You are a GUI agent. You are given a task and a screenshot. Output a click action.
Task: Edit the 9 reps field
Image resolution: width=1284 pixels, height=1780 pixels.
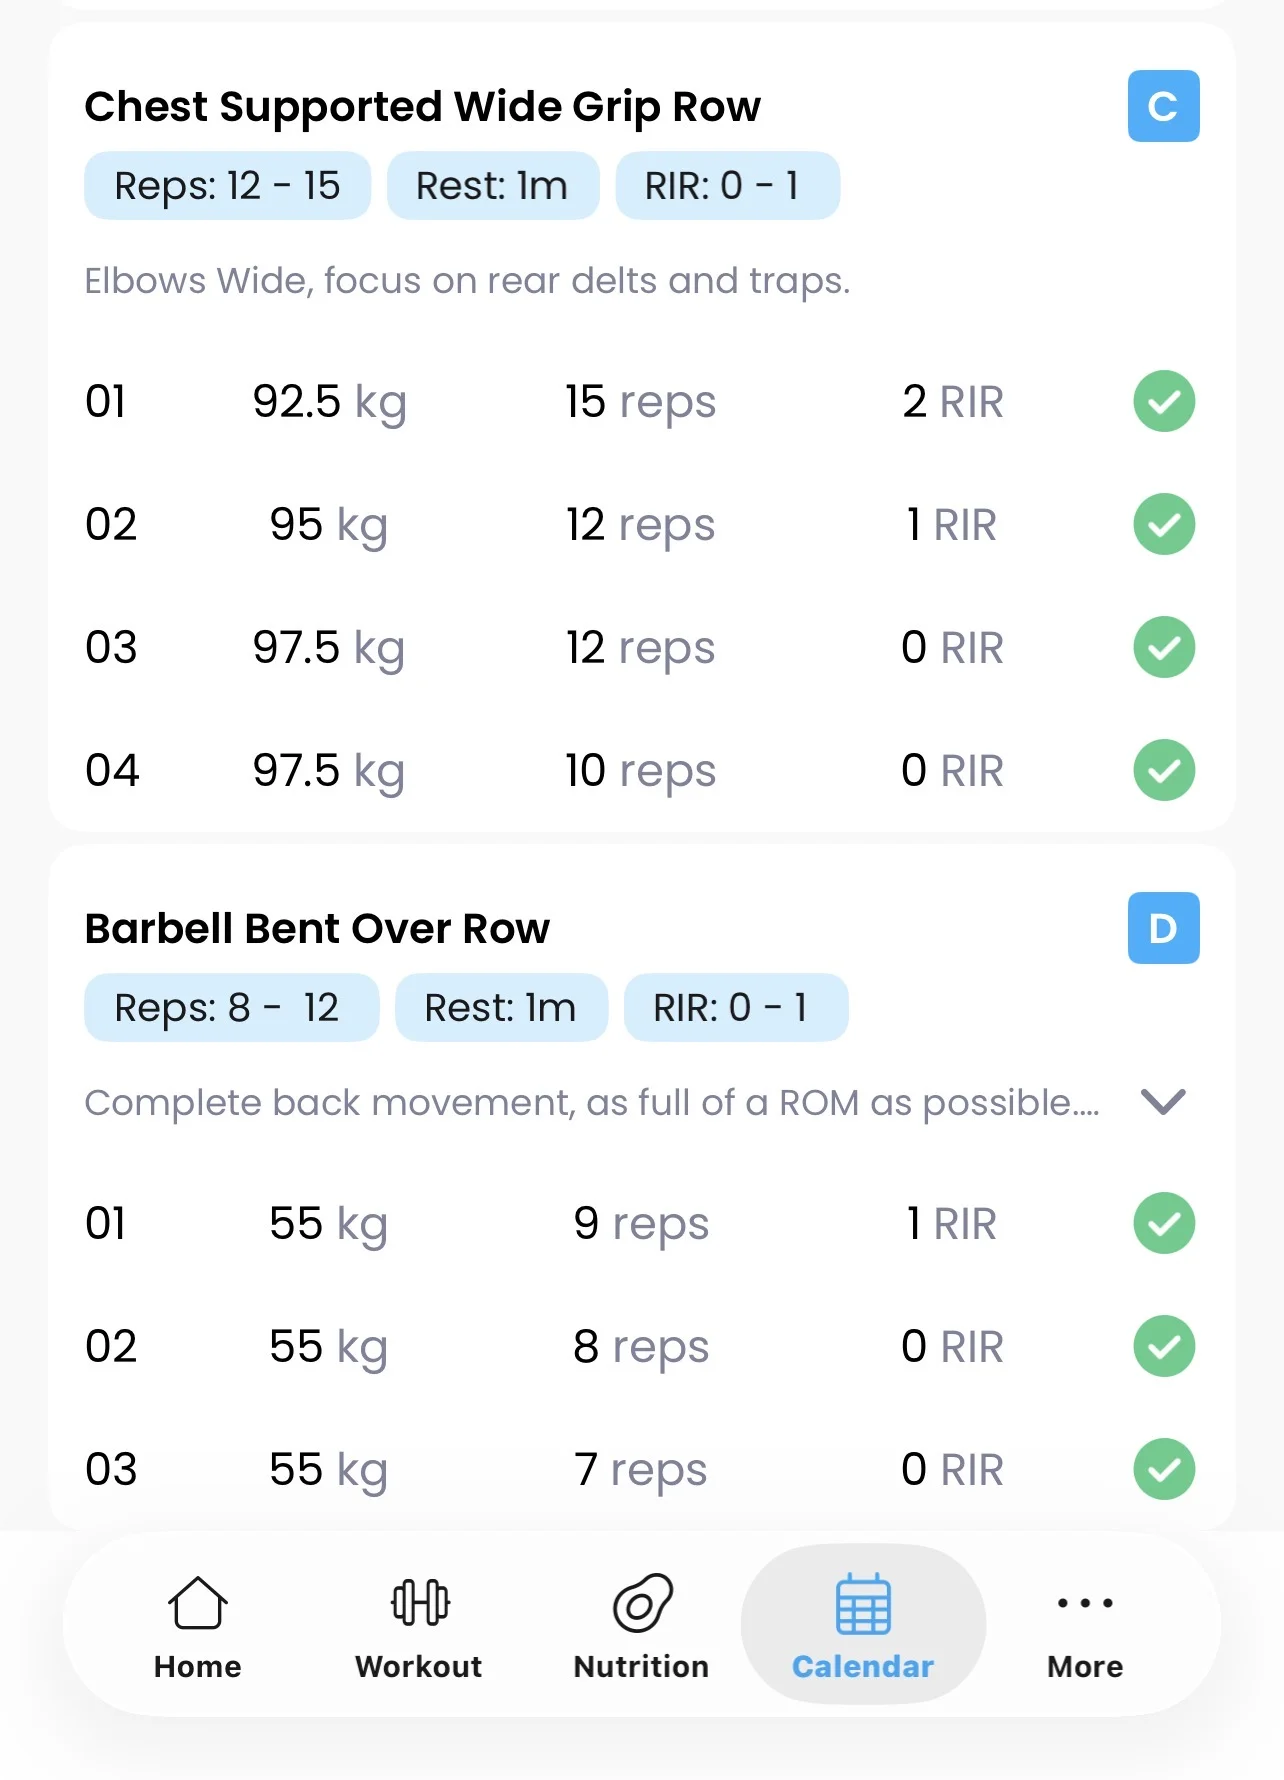coord(641,1224)
